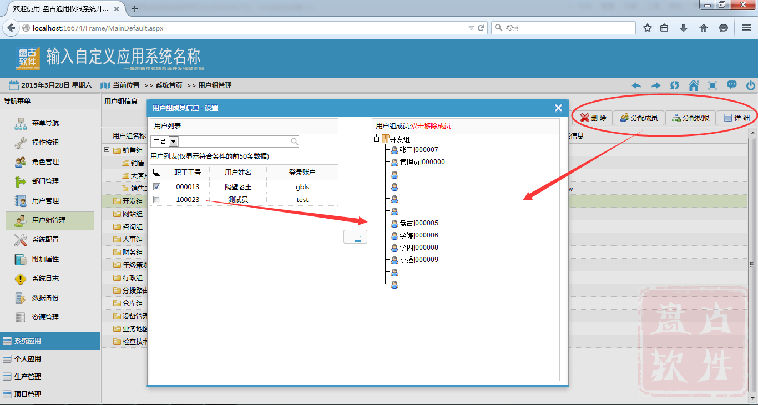Log out with the blue power icon

[750, 86]
